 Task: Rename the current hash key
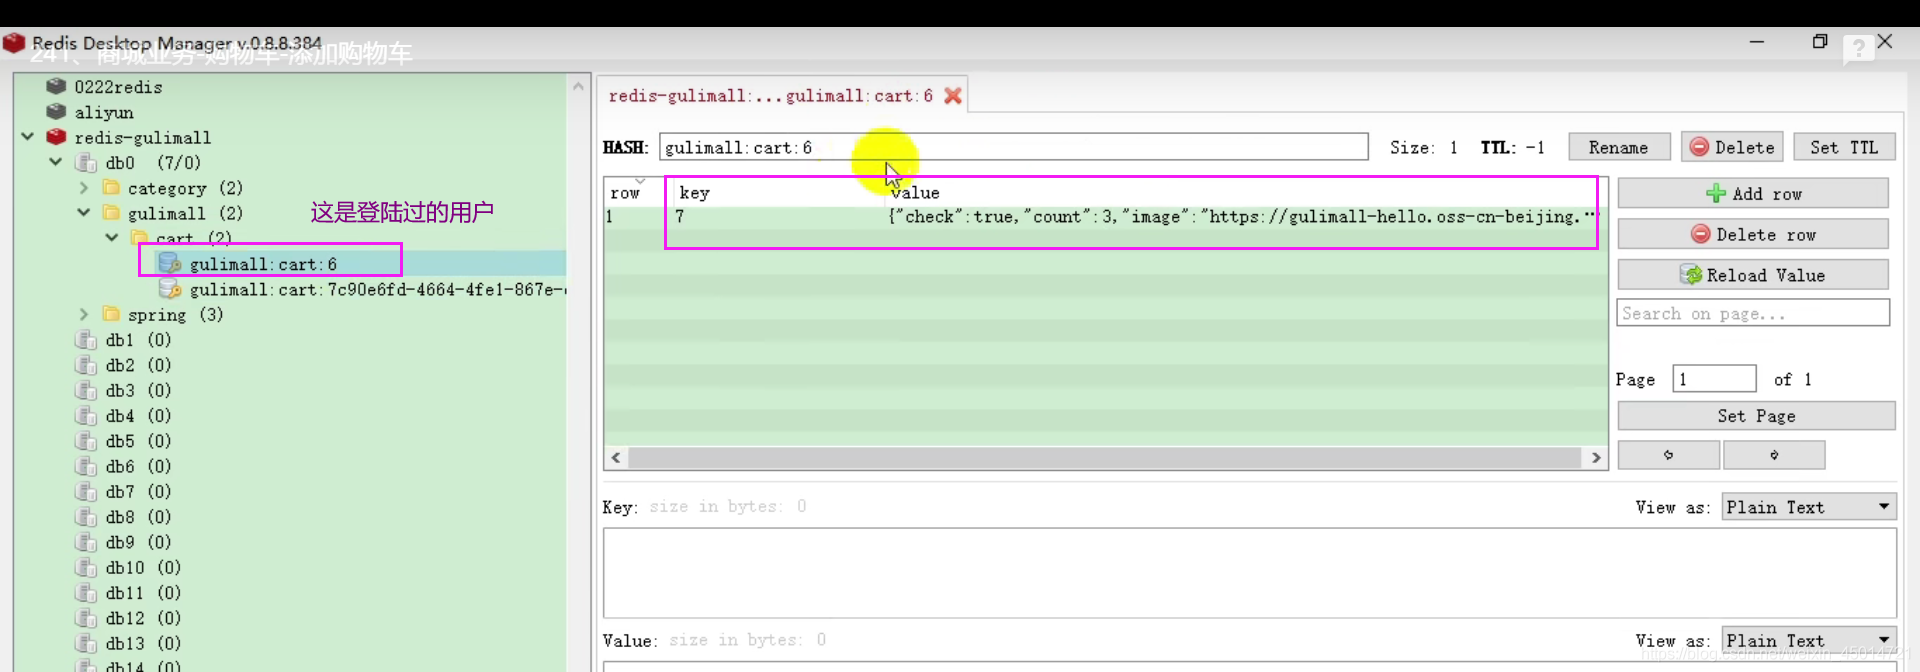(1619, 147)
